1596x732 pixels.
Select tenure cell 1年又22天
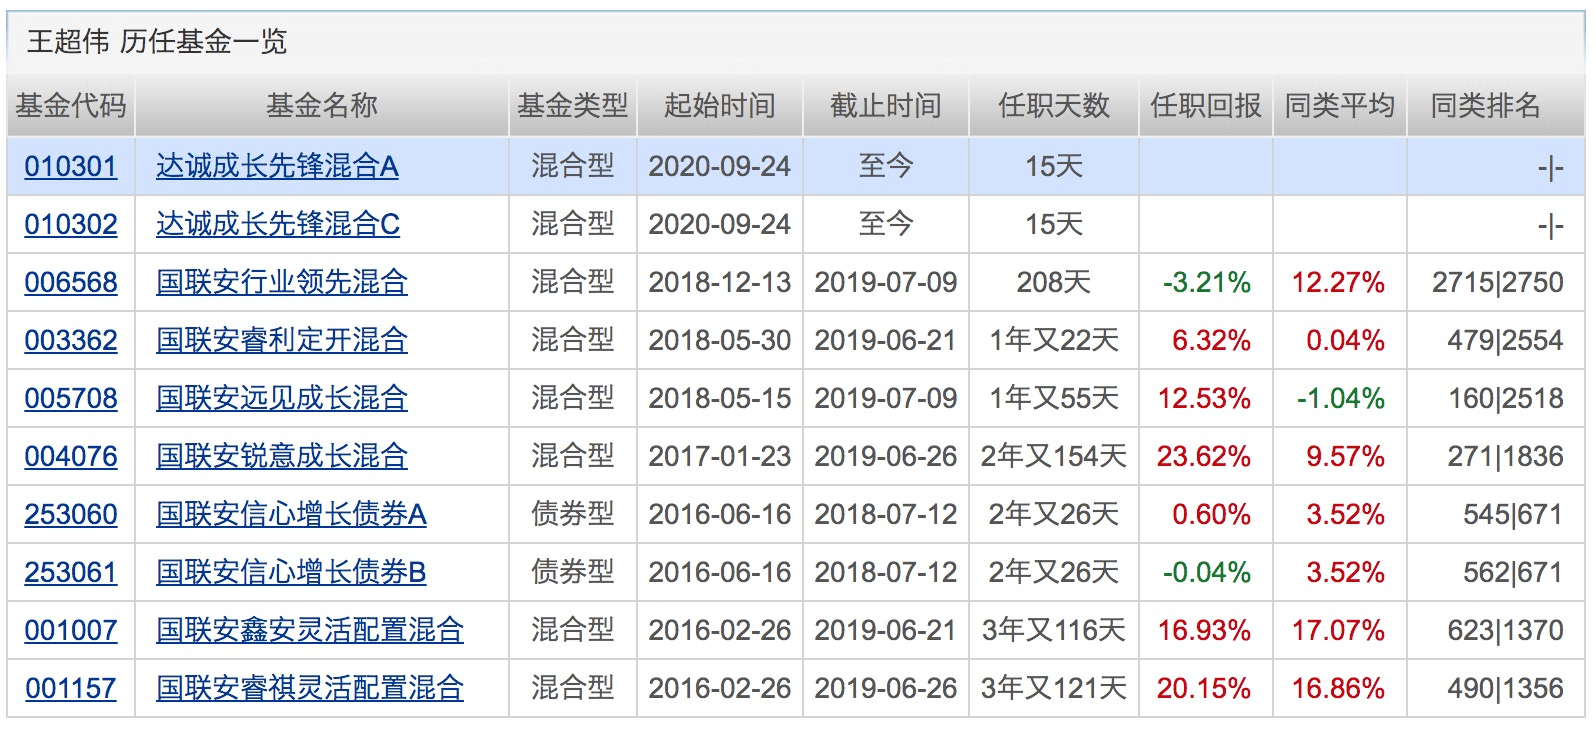pyautogui.click(x=1054, y=340)
